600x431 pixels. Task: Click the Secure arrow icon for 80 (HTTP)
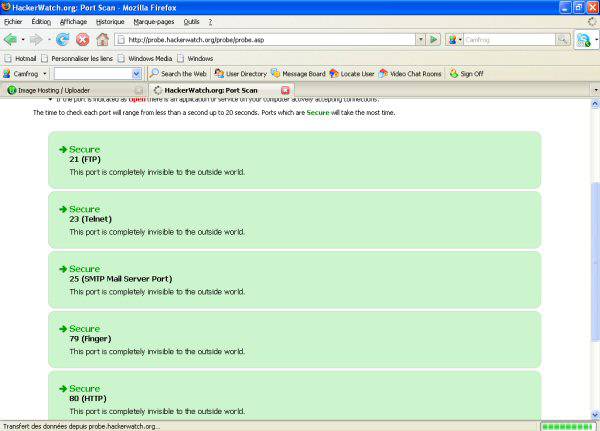coord(63,389)
